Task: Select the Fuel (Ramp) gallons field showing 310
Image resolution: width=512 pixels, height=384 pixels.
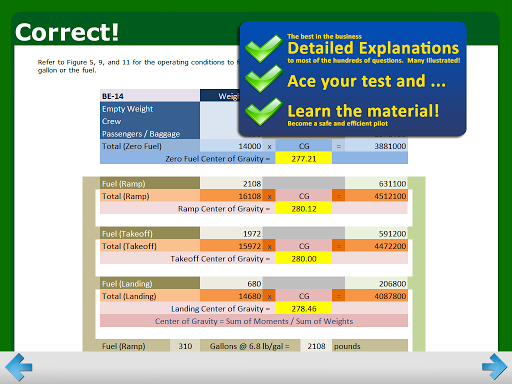Action: [x=185, y=346]
